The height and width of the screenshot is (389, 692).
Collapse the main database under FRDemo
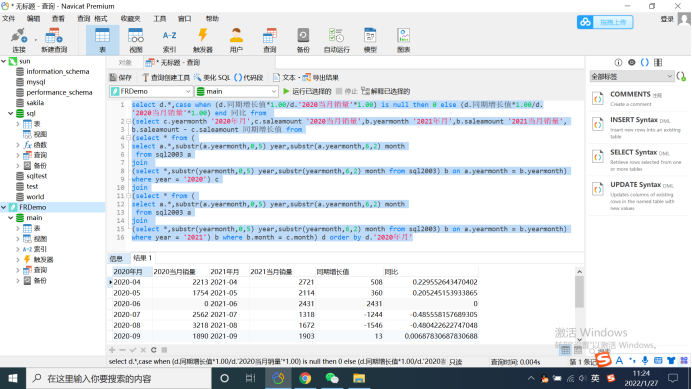pyautogui.click(x=11, y=218)
